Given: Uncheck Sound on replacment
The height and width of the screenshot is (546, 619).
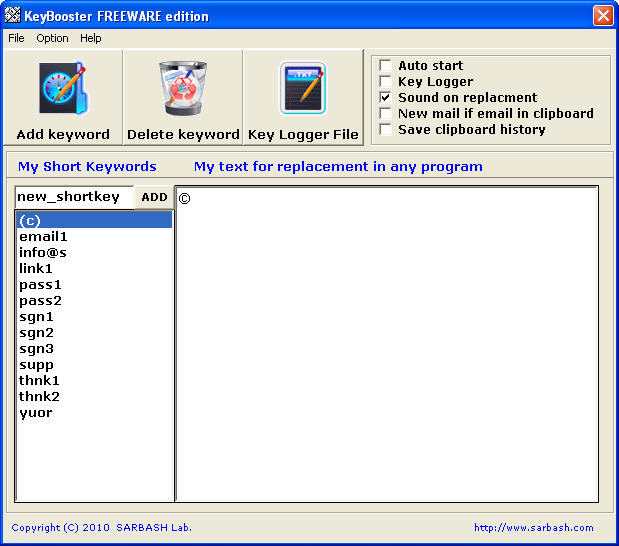Looking at the screenshot, I should (x=385, y=97).
